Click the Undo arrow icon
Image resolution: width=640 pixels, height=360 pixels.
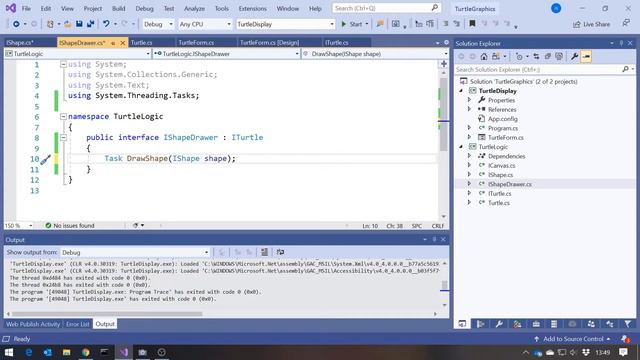coord(106,24)
